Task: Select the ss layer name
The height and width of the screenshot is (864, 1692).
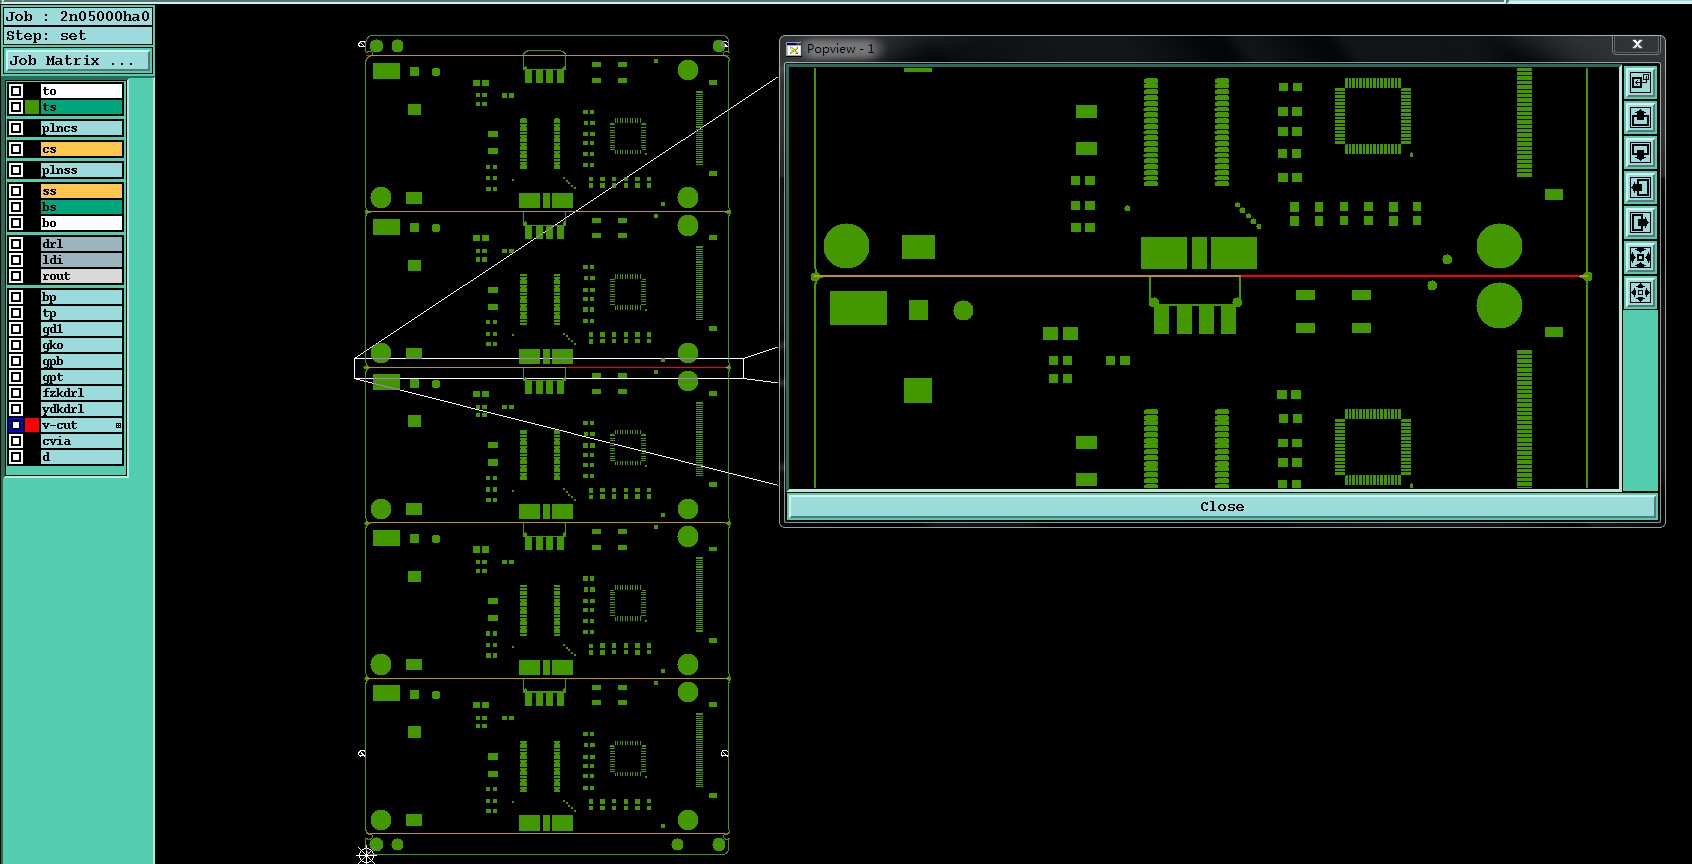Action: [x=81, y=191]
